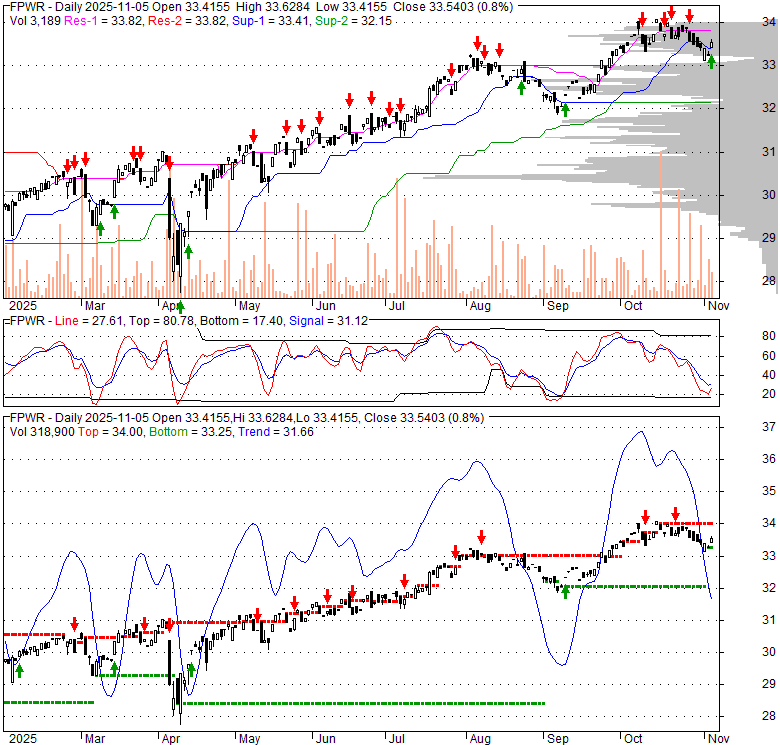Select the leftmost red down arrow in bottom chart
The image size is (780, 745).
75,624
